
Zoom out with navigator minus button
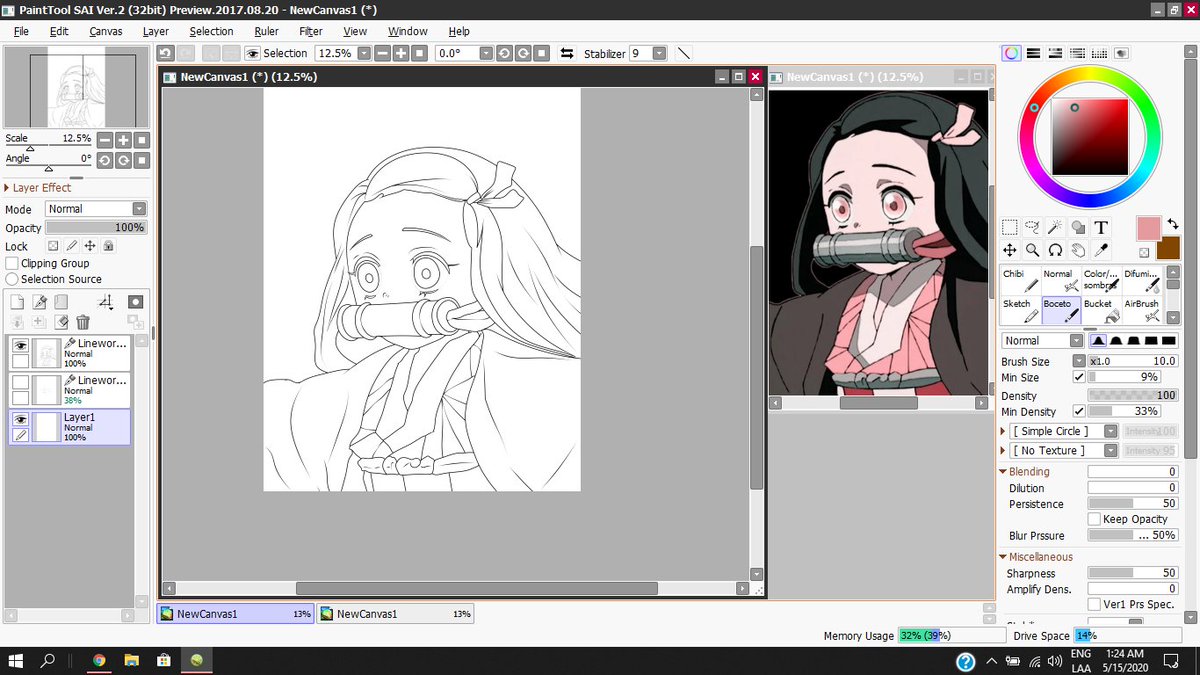(105, 141)
